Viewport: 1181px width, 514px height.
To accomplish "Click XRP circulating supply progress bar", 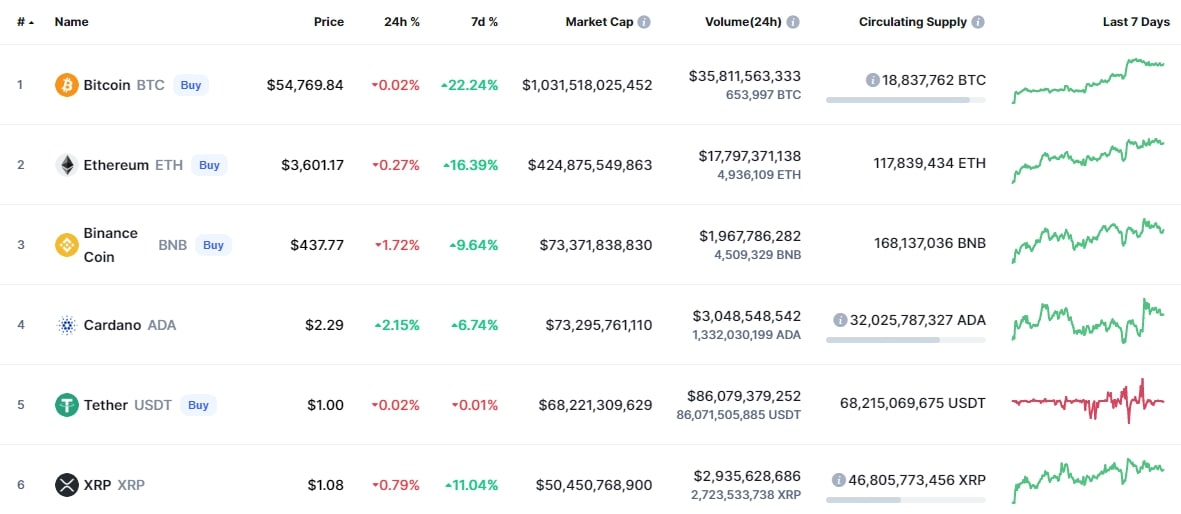I will click(x=905, y=500).
